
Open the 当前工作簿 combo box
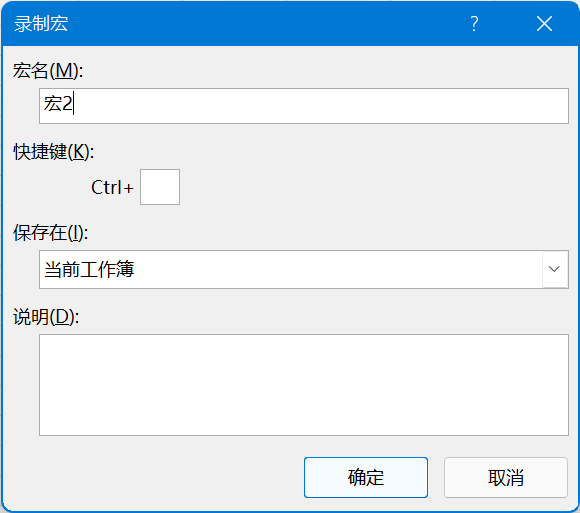pyautogui.click(x=304, y=269)
